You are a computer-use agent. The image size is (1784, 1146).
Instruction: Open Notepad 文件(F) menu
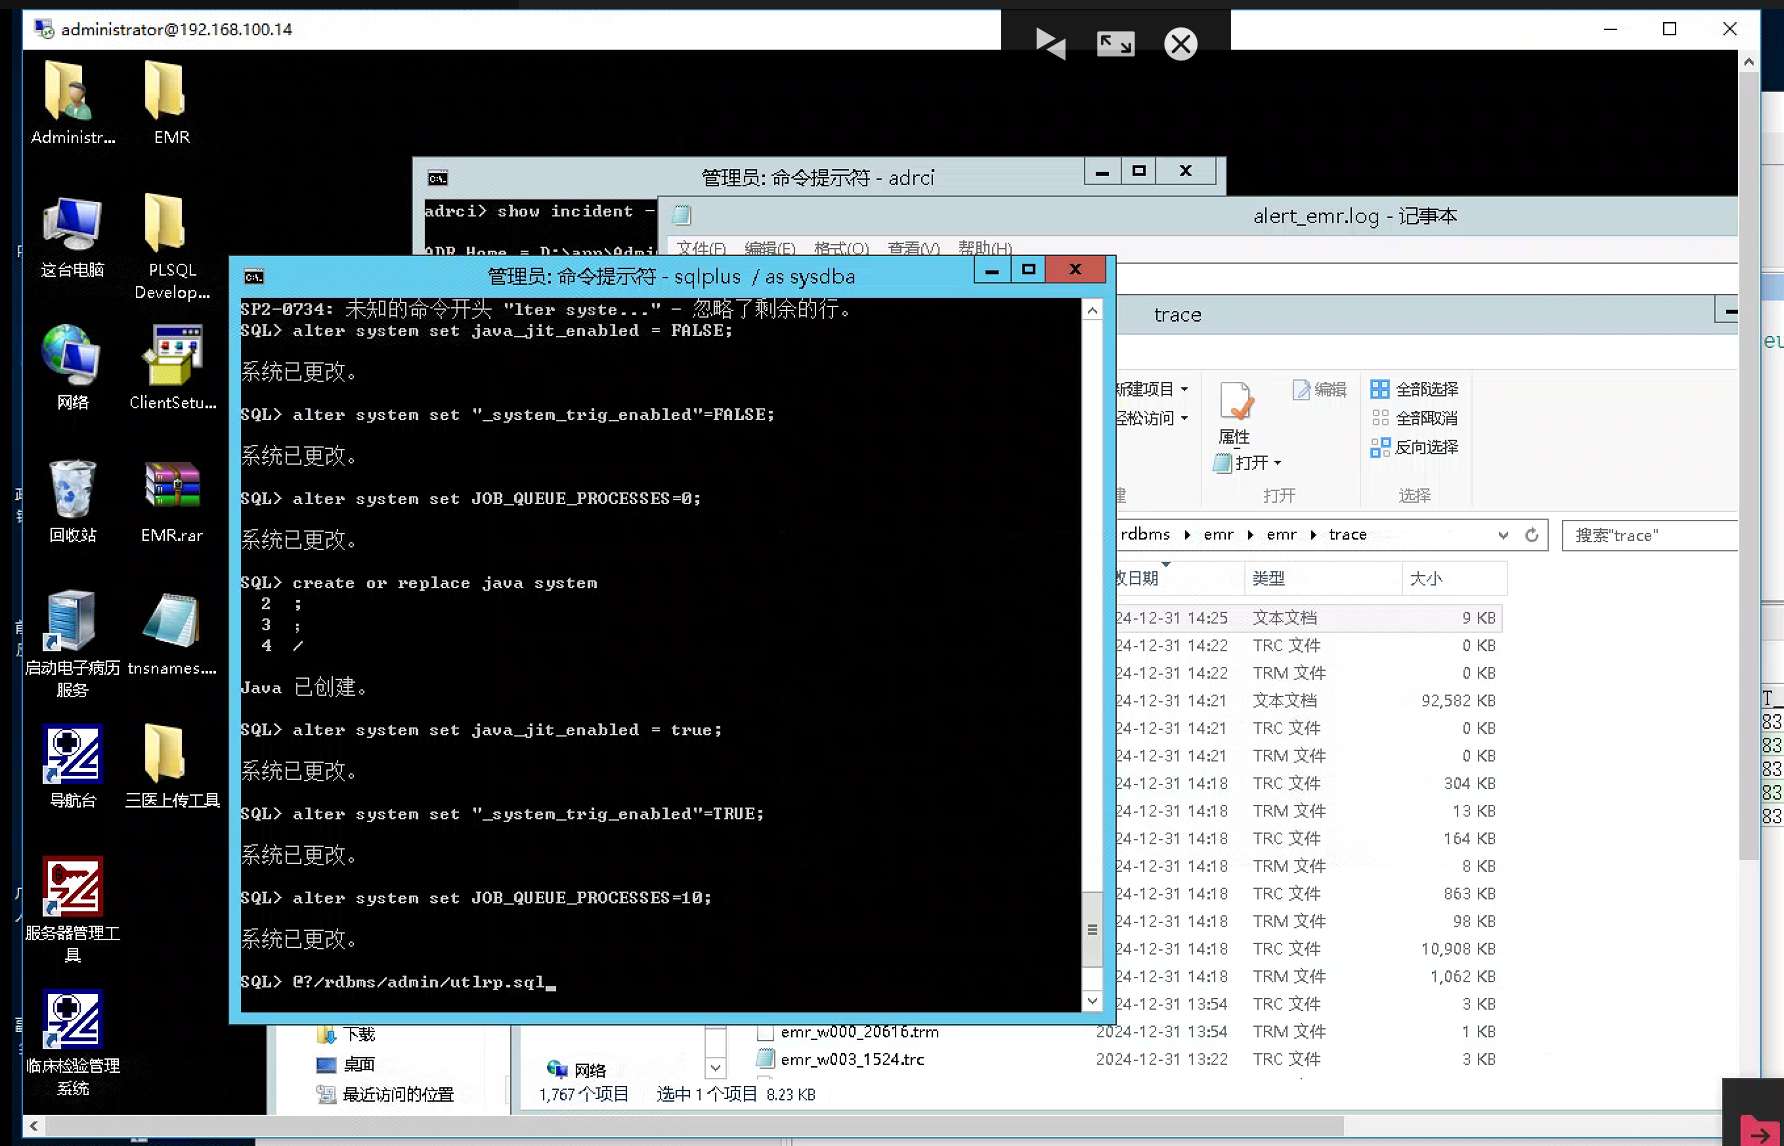click(x=701, y=248)
